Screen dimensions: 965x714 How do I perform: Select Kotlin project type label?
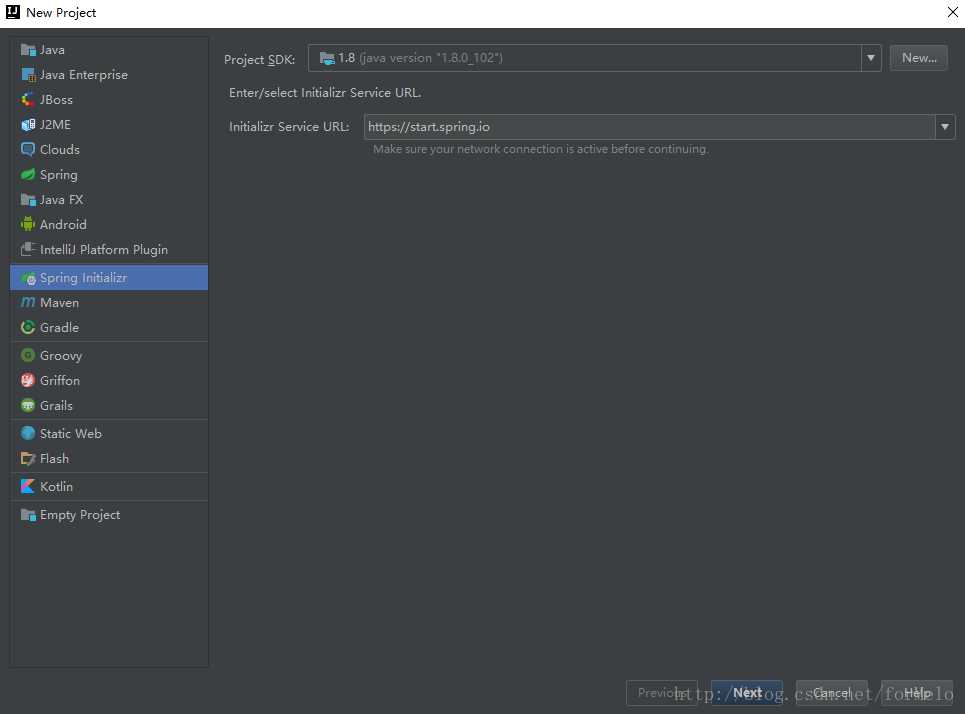[x=57, y=486]
